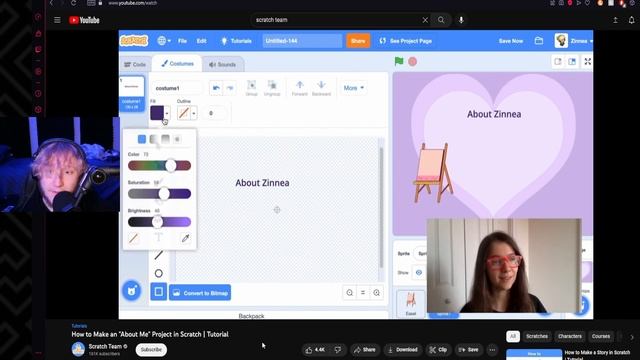640x360 pixels.
Task: Click the Ungroup tool icon
Action: [272, 88]
